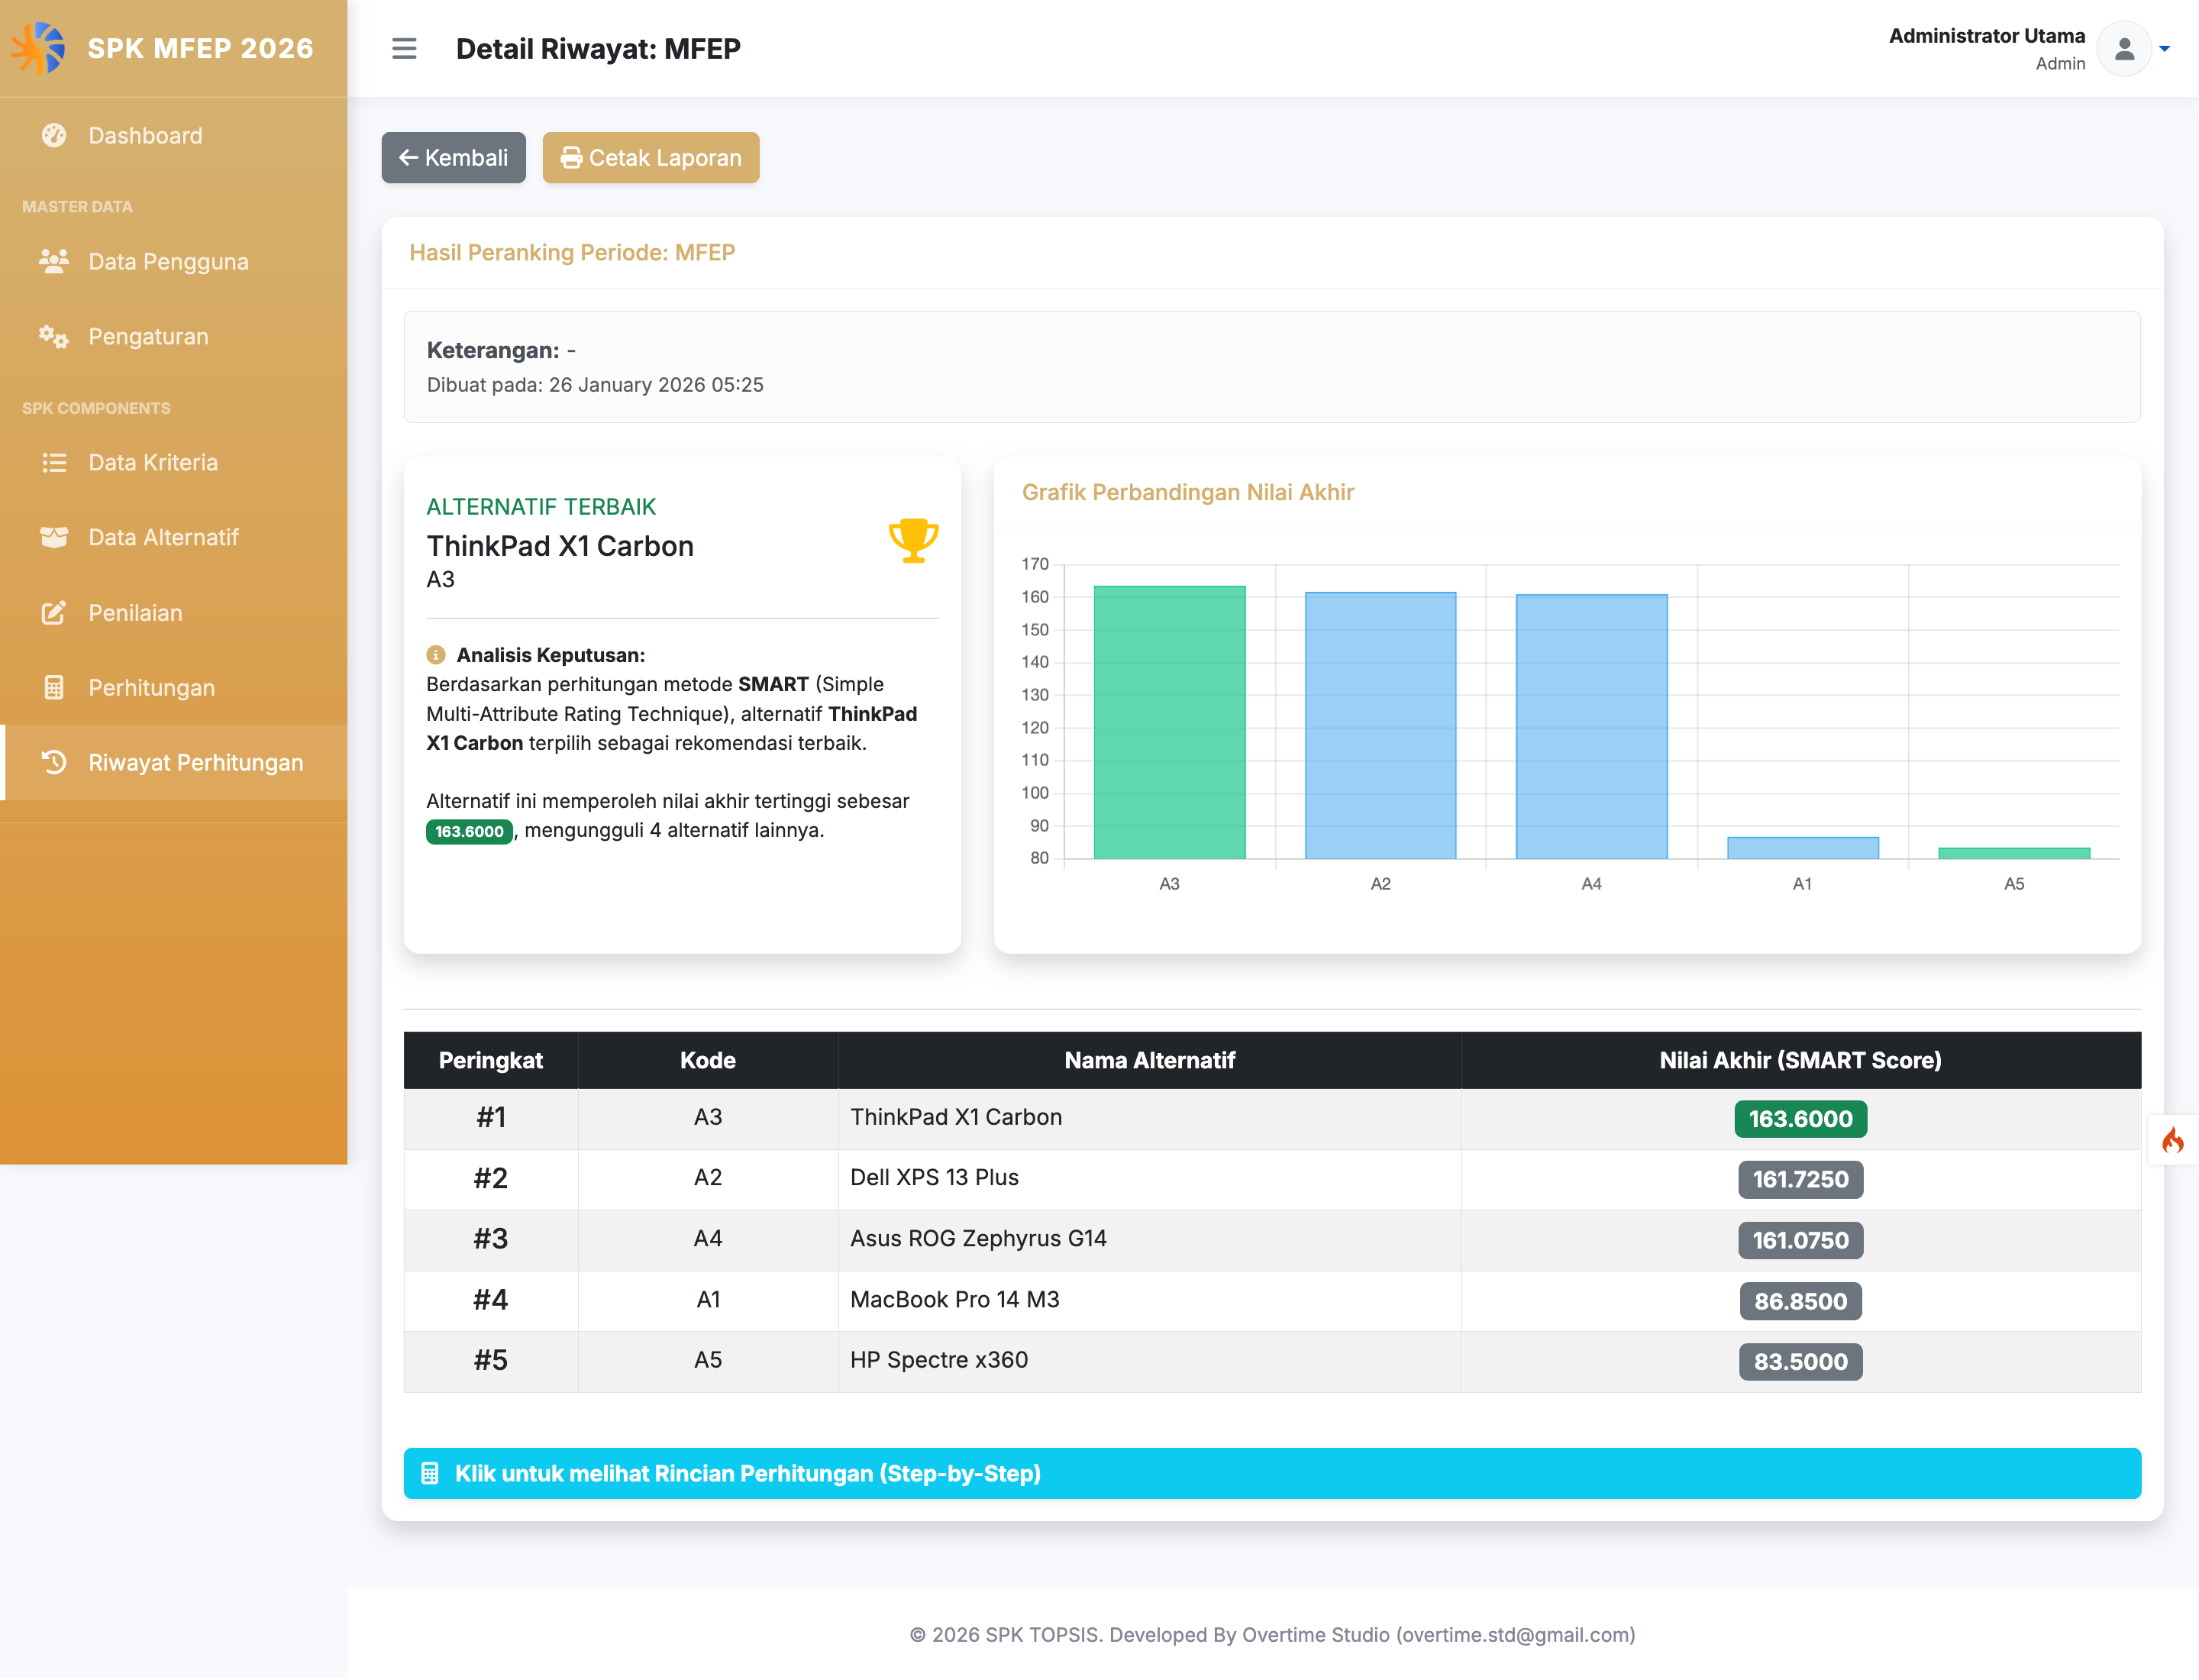
Task: Go to Data Pengguna page
Action: [173, 261]
